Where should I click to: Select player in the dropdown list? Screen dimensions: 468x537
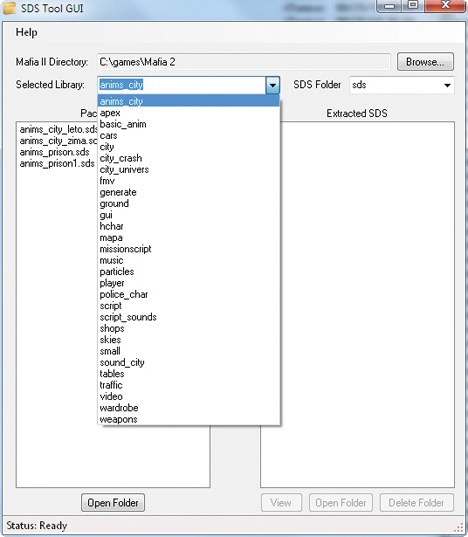pos(189,283)
